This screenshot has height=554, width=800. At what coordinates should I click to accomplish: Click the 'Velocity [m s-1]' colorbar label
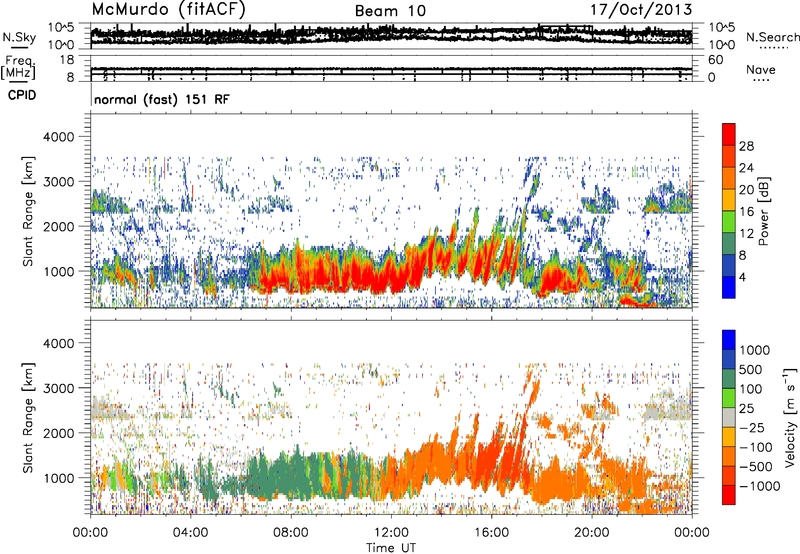tap(790, 417)
